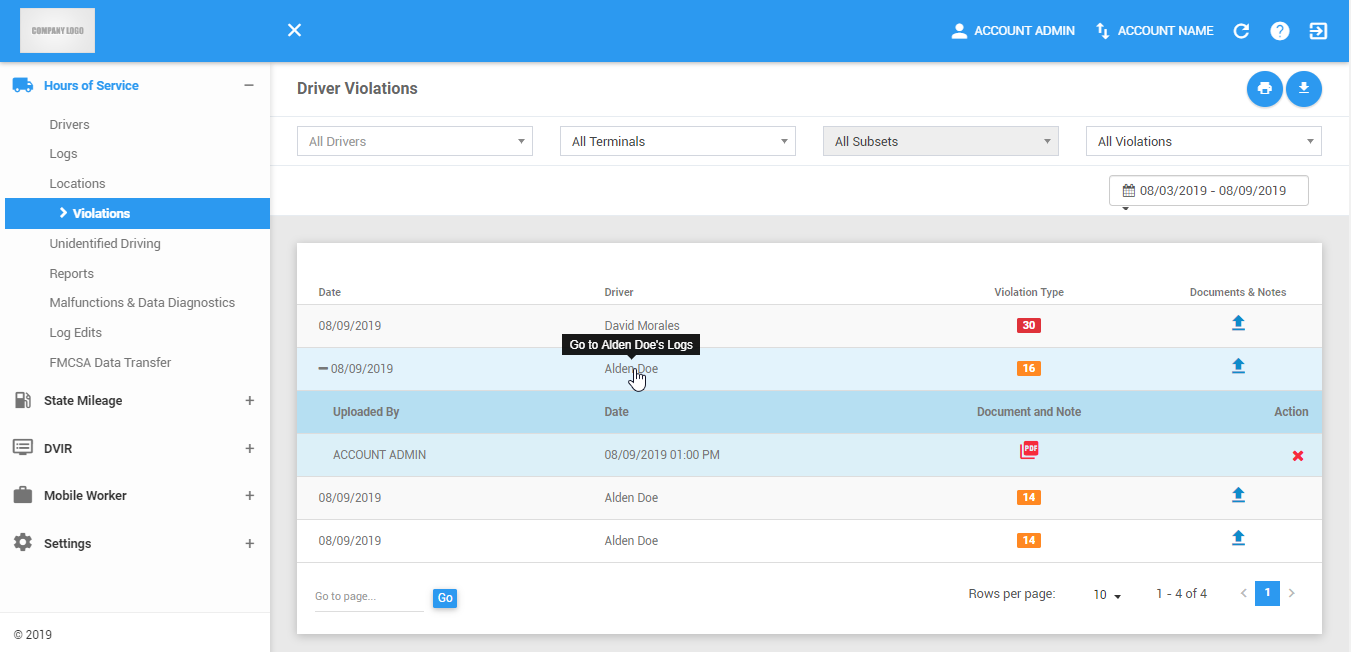The image size is (1351, 652).
Task: Click the red 30 violation badge
Action: pyautogui.click(x=1028, y=326)
